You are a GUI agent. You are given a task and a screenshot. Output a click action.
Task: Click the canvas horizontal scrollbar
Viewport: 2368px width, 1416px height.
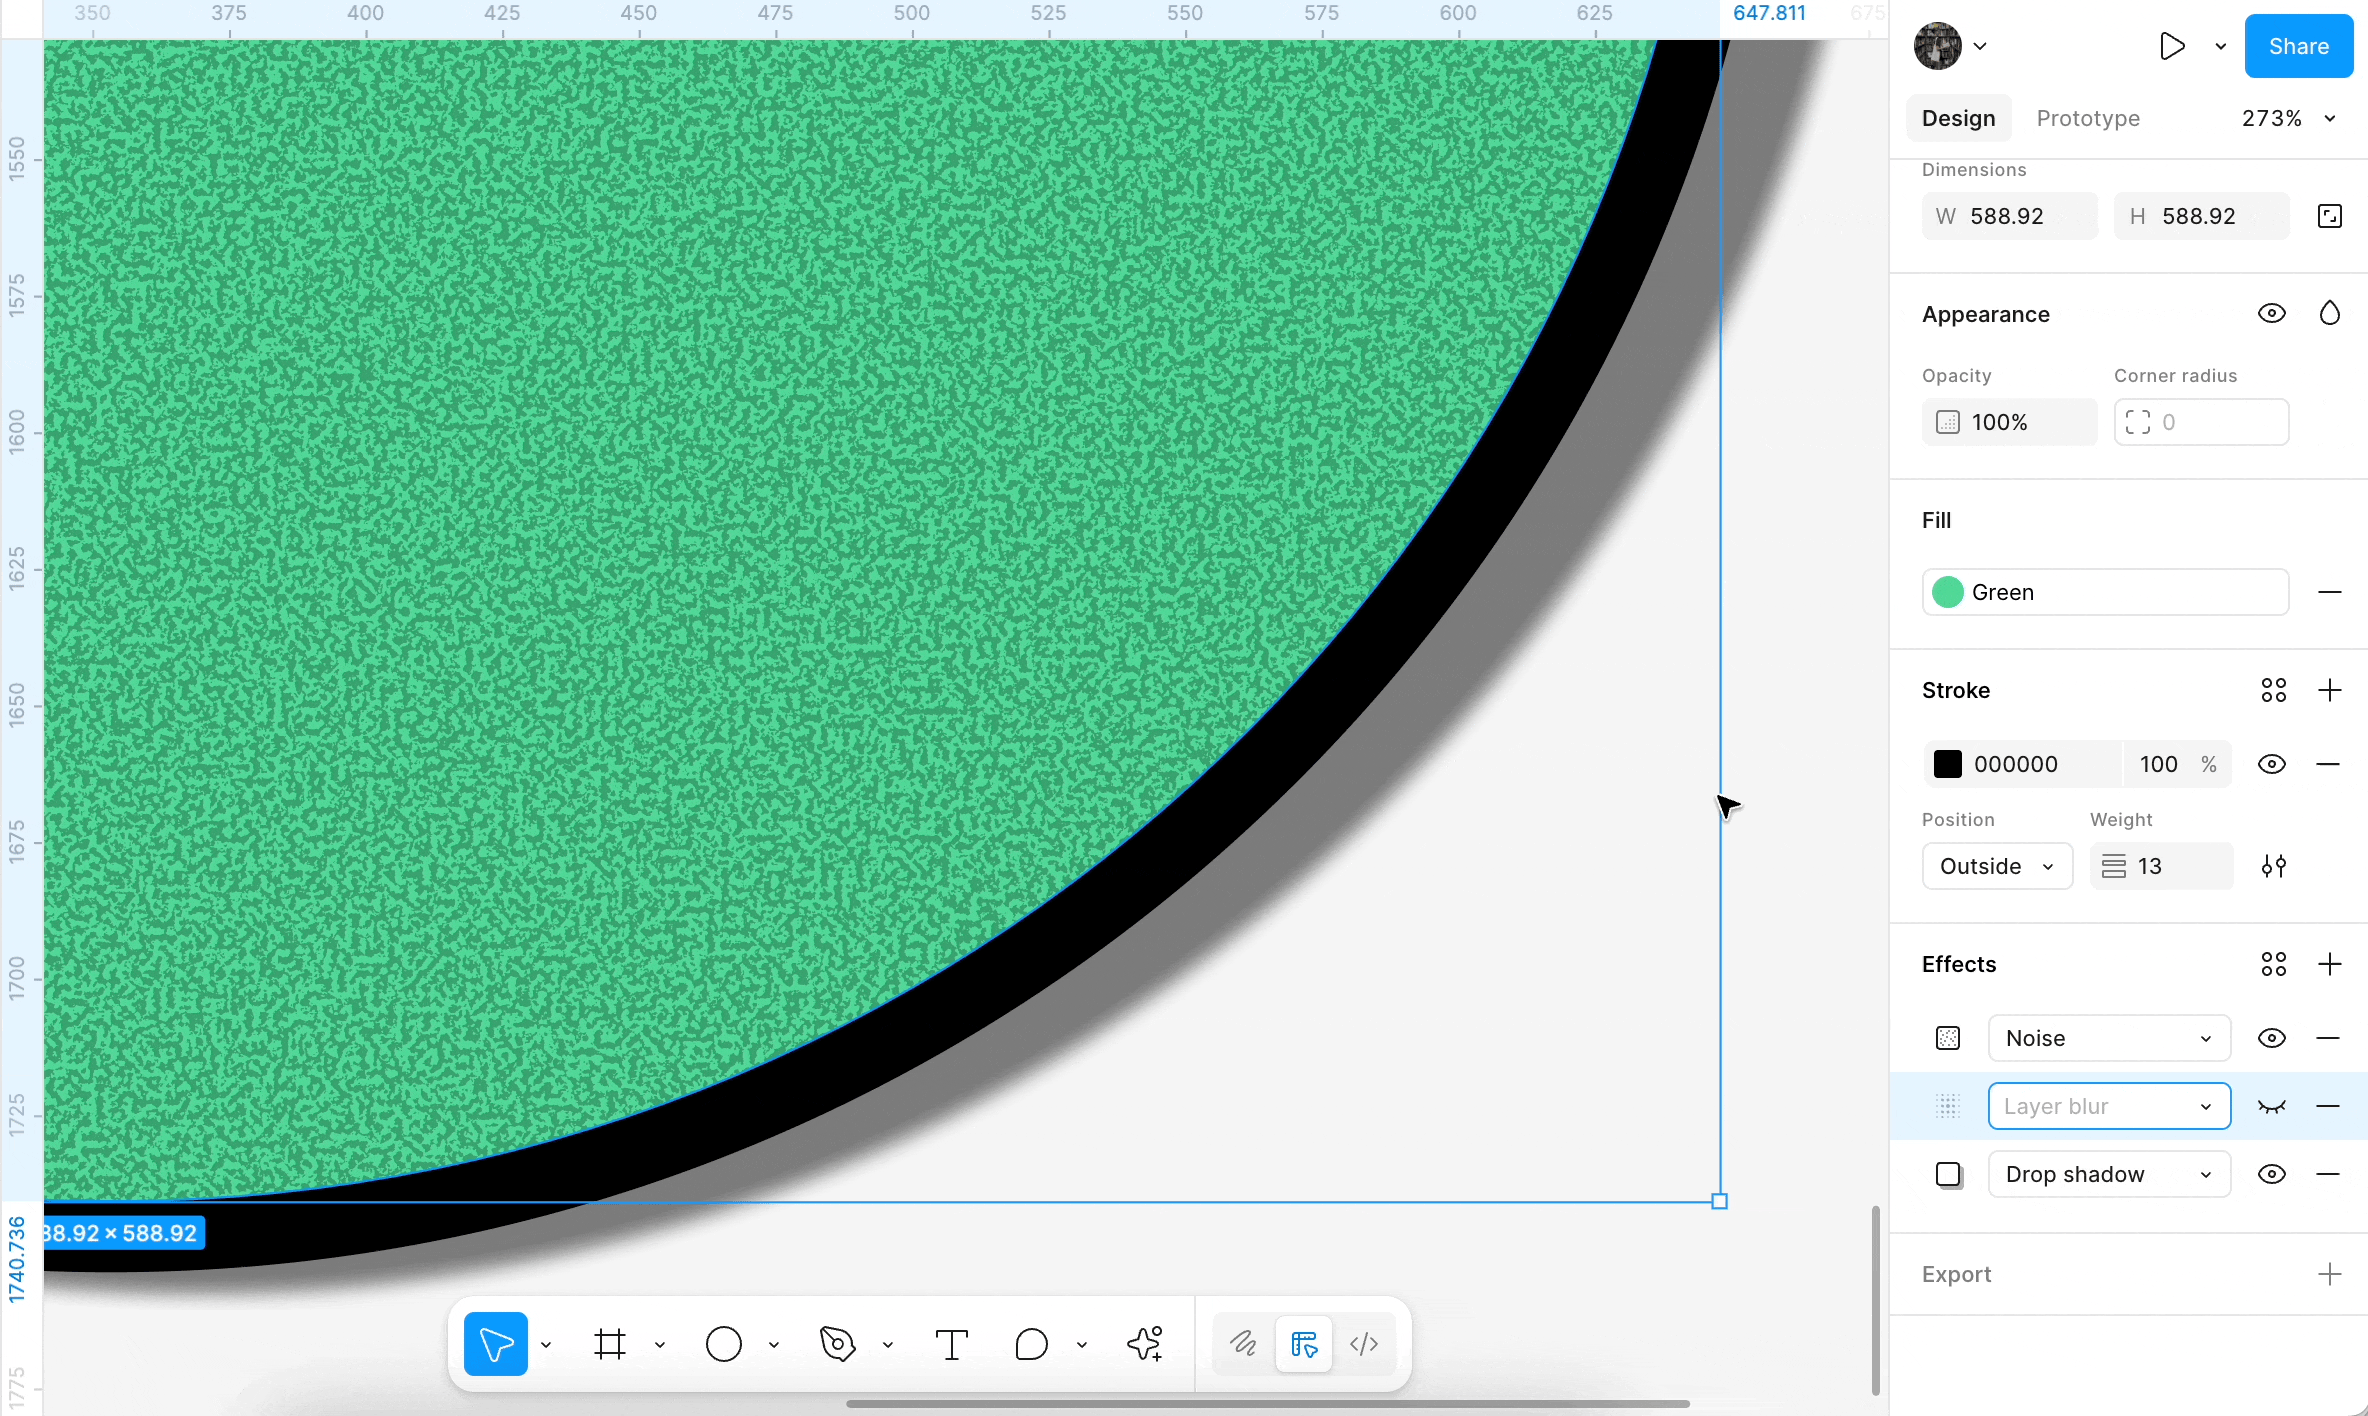[x=1267, y=1404]
